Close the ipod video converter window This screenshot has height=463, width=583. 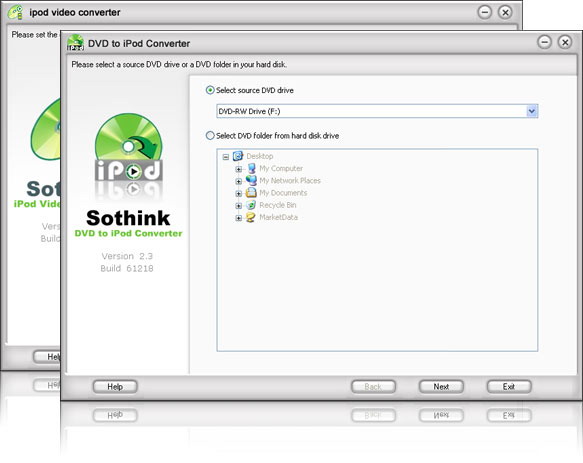(505, 12)
